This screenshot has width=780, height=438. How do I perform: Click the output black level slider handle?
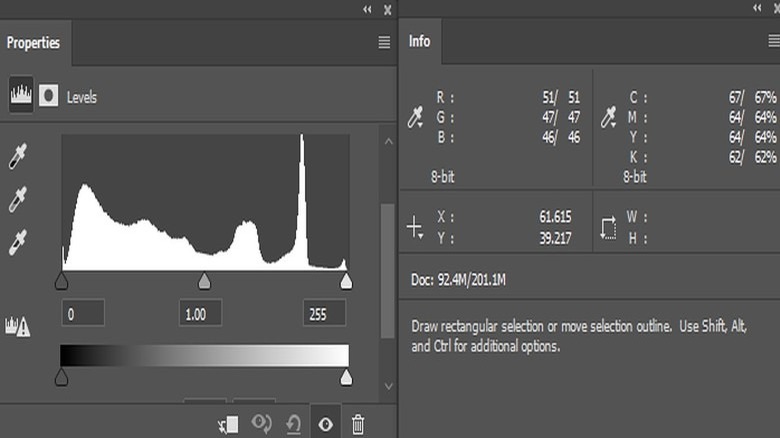[61, 377]
